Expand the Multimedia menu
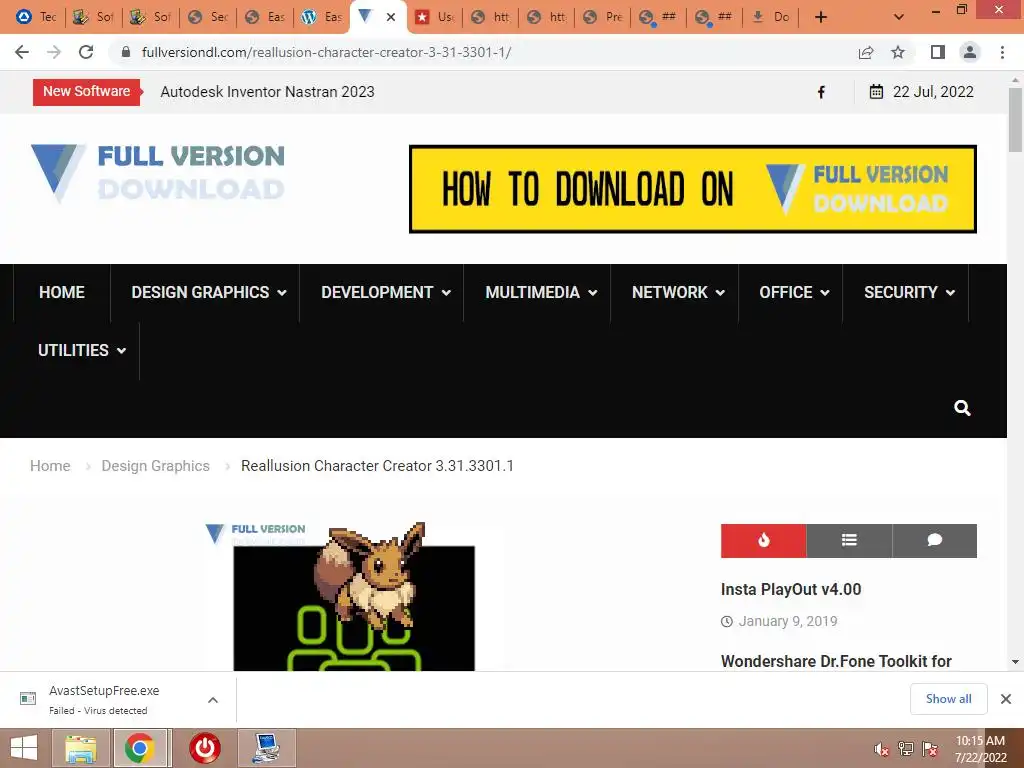The width and height of the screenshot is (1024, 768). pyautogui.click(x=541, y=292)
